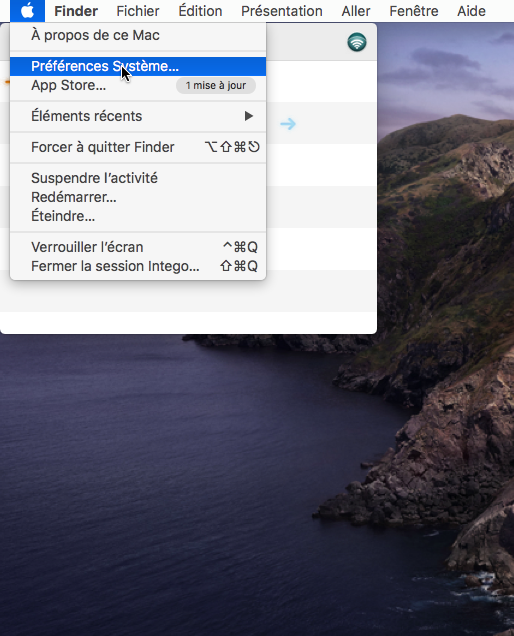Choose Préférences Système…
This screenshot has width=514, height=636.
(x=138, y=66)
